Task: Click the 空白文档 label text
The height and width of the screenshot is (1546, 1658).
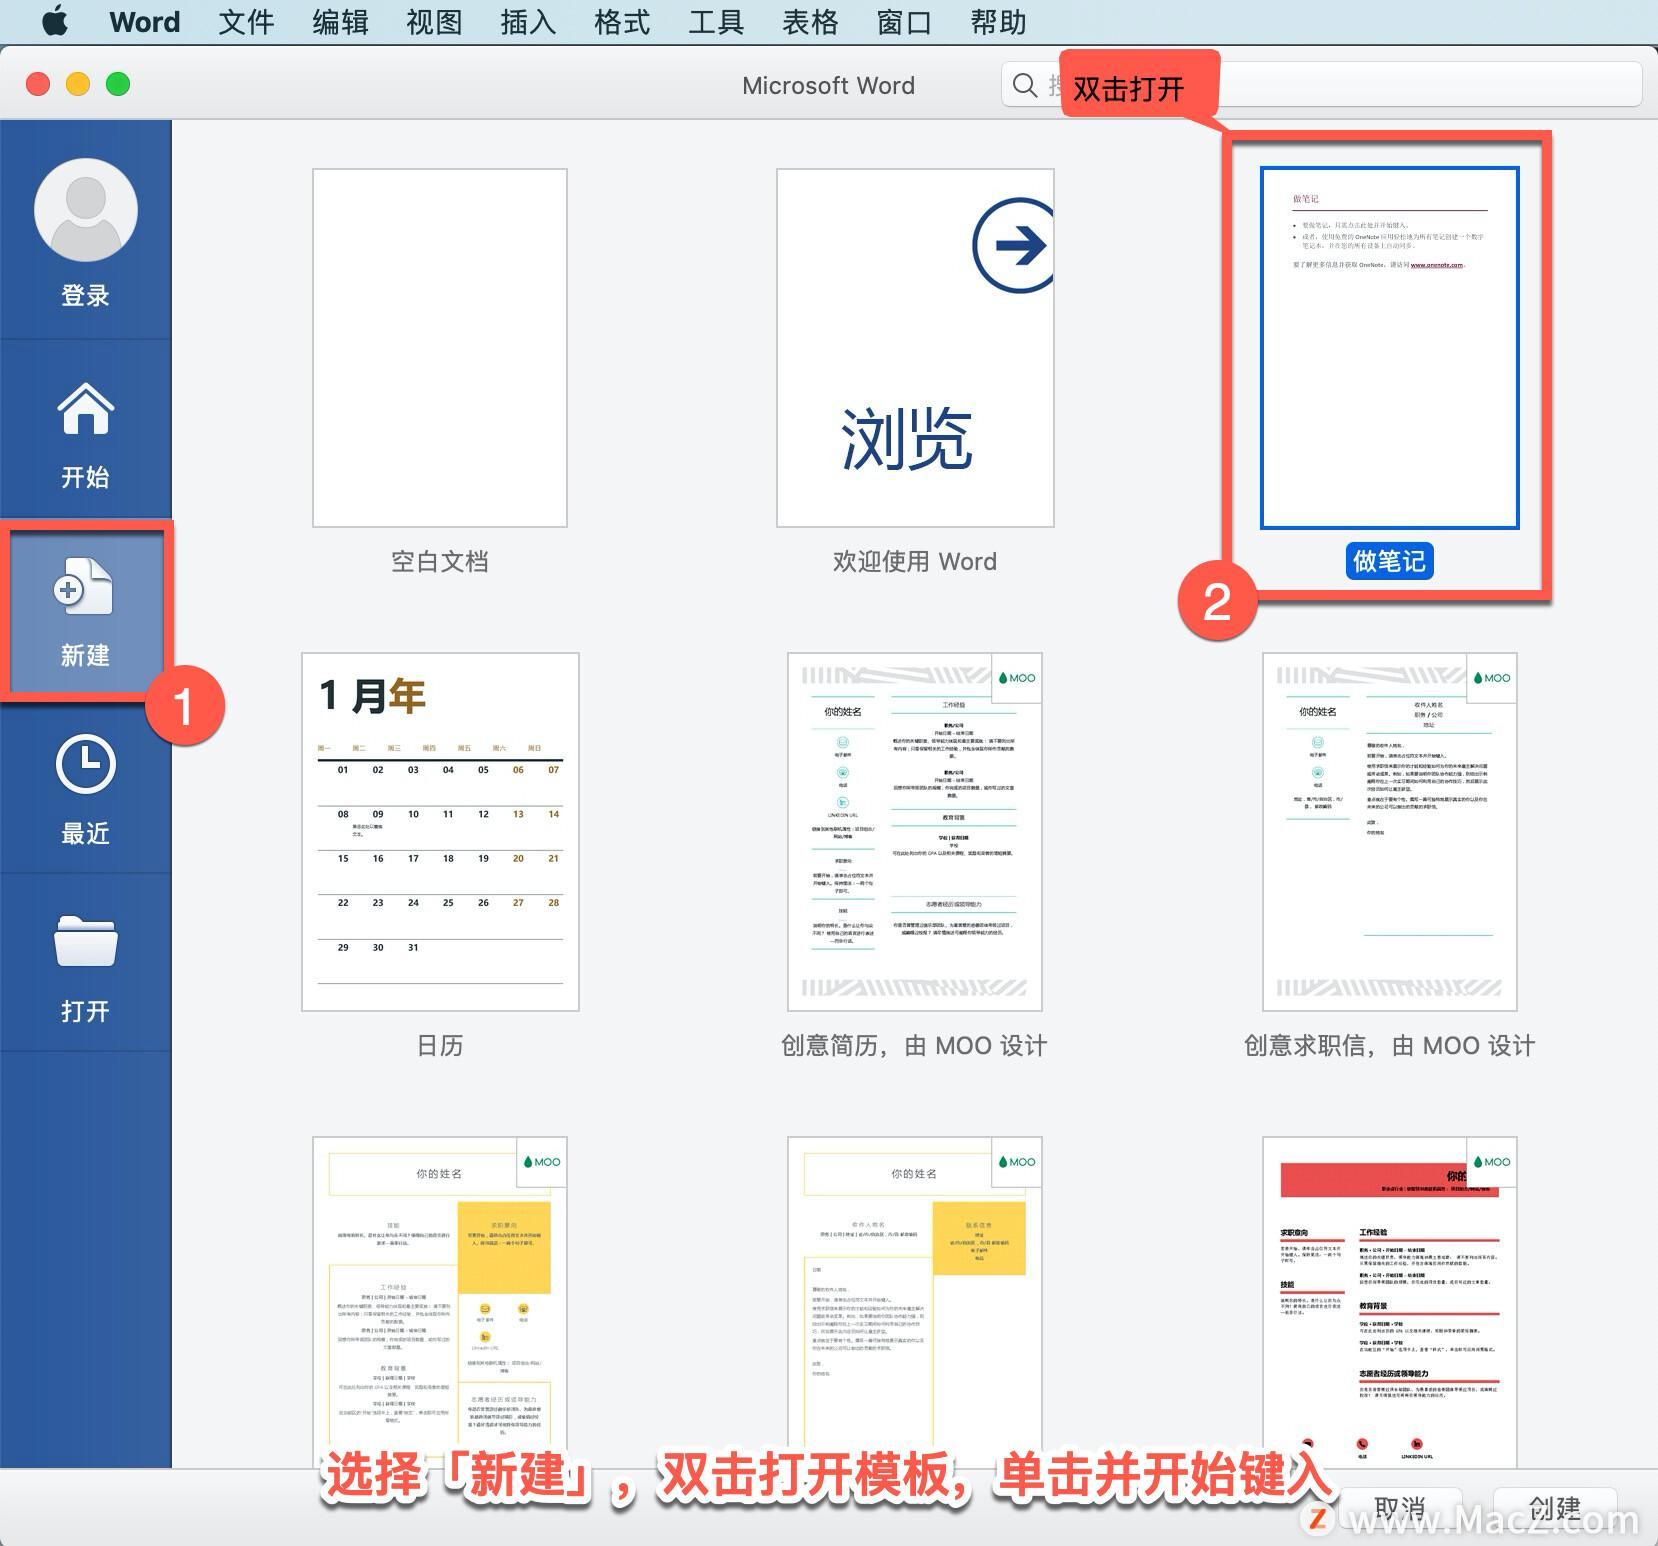Action: point(440,561)
